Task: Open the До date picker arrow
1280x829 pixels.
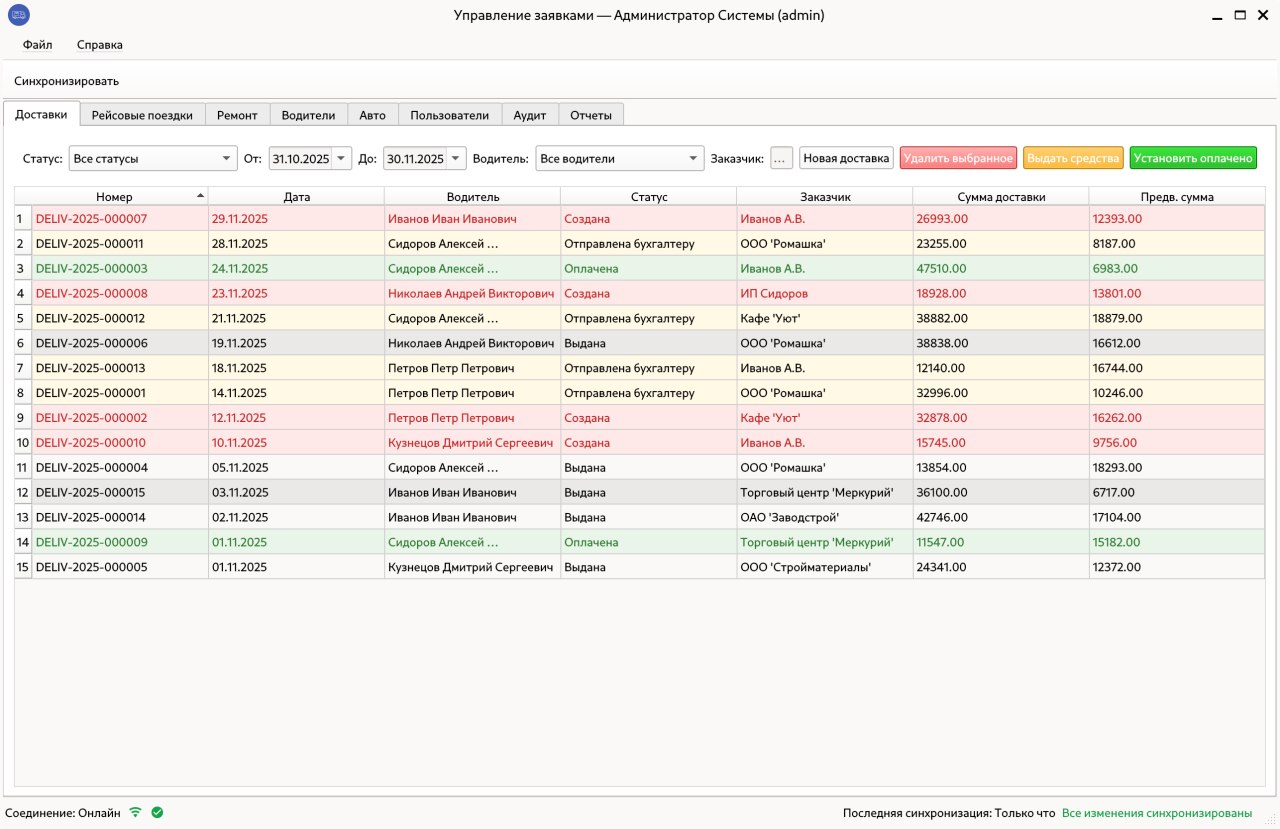Action: point(456,158)
